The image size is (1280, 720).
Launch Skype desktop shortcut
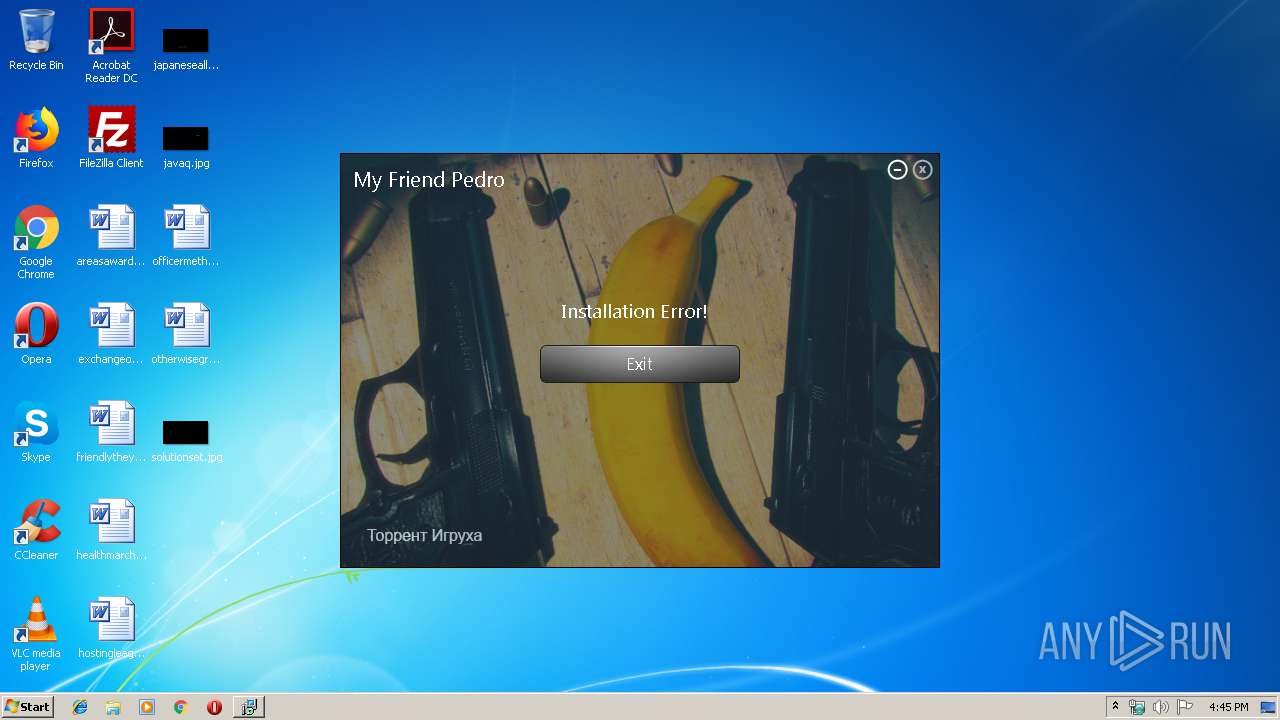pyautogui.click(x=36, y=432)
